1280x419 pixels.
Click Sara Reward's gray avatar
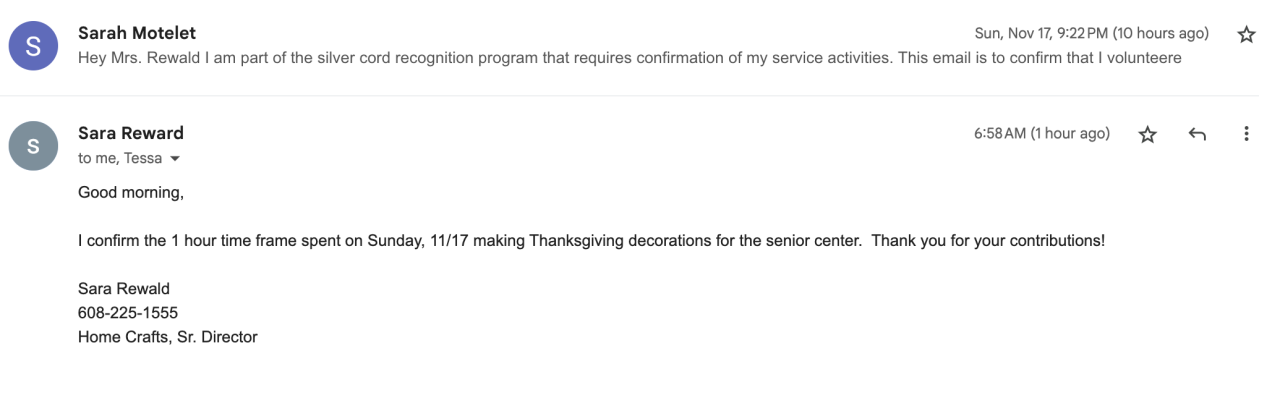pos(33,146)
